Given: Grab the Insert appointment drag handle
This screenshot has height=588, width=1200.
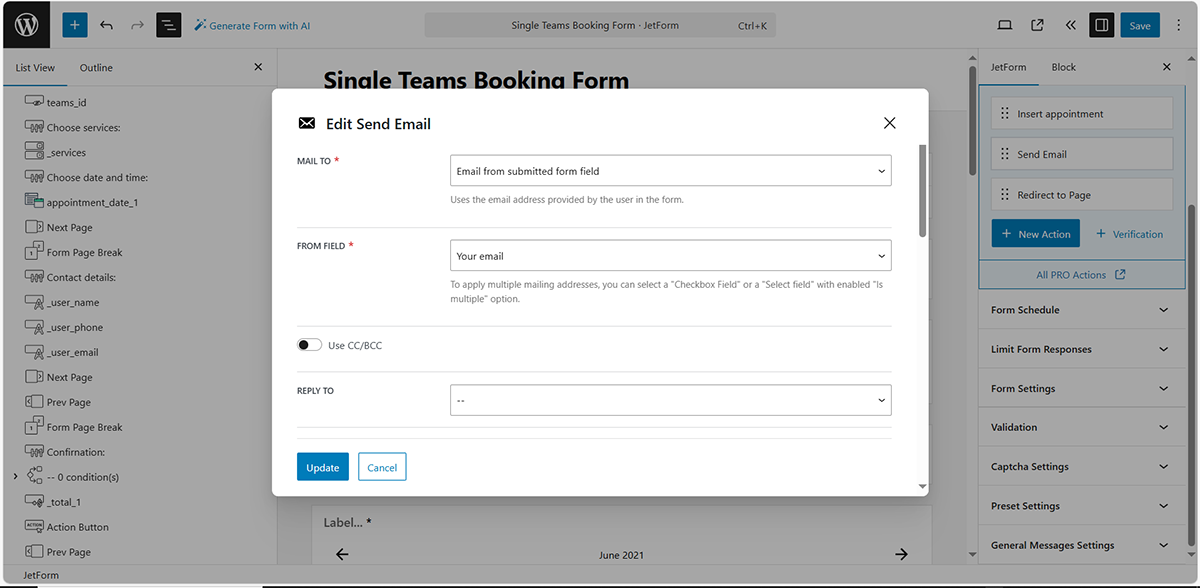Looking at the screenshot, I should click(x=1005, y=114).
